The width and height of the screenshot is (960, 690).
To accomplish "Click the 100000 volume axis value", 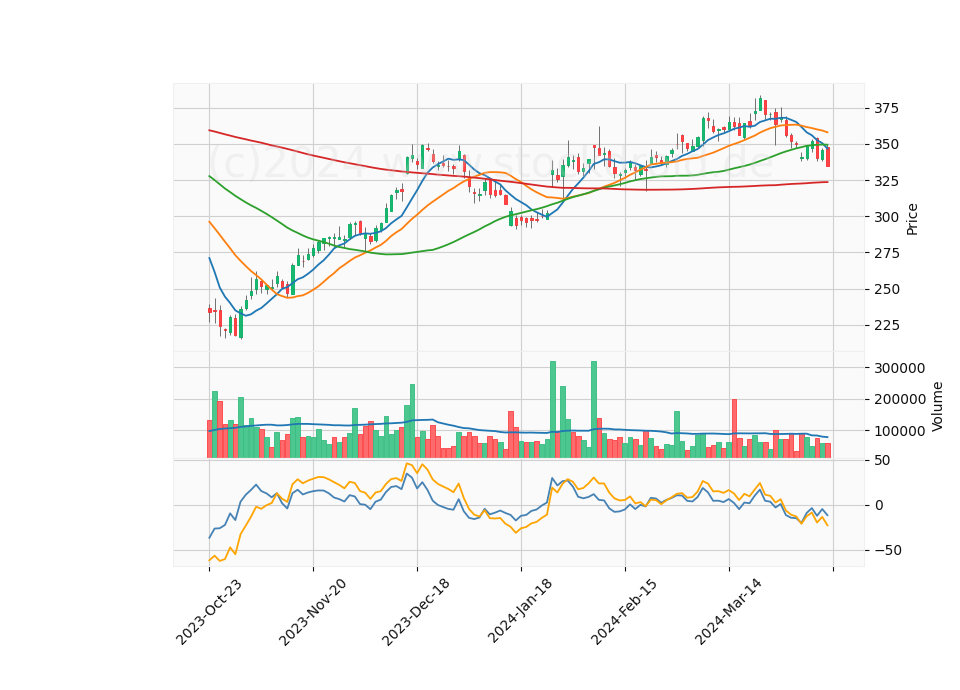I will pyautogui.click(x=900, y=432).
